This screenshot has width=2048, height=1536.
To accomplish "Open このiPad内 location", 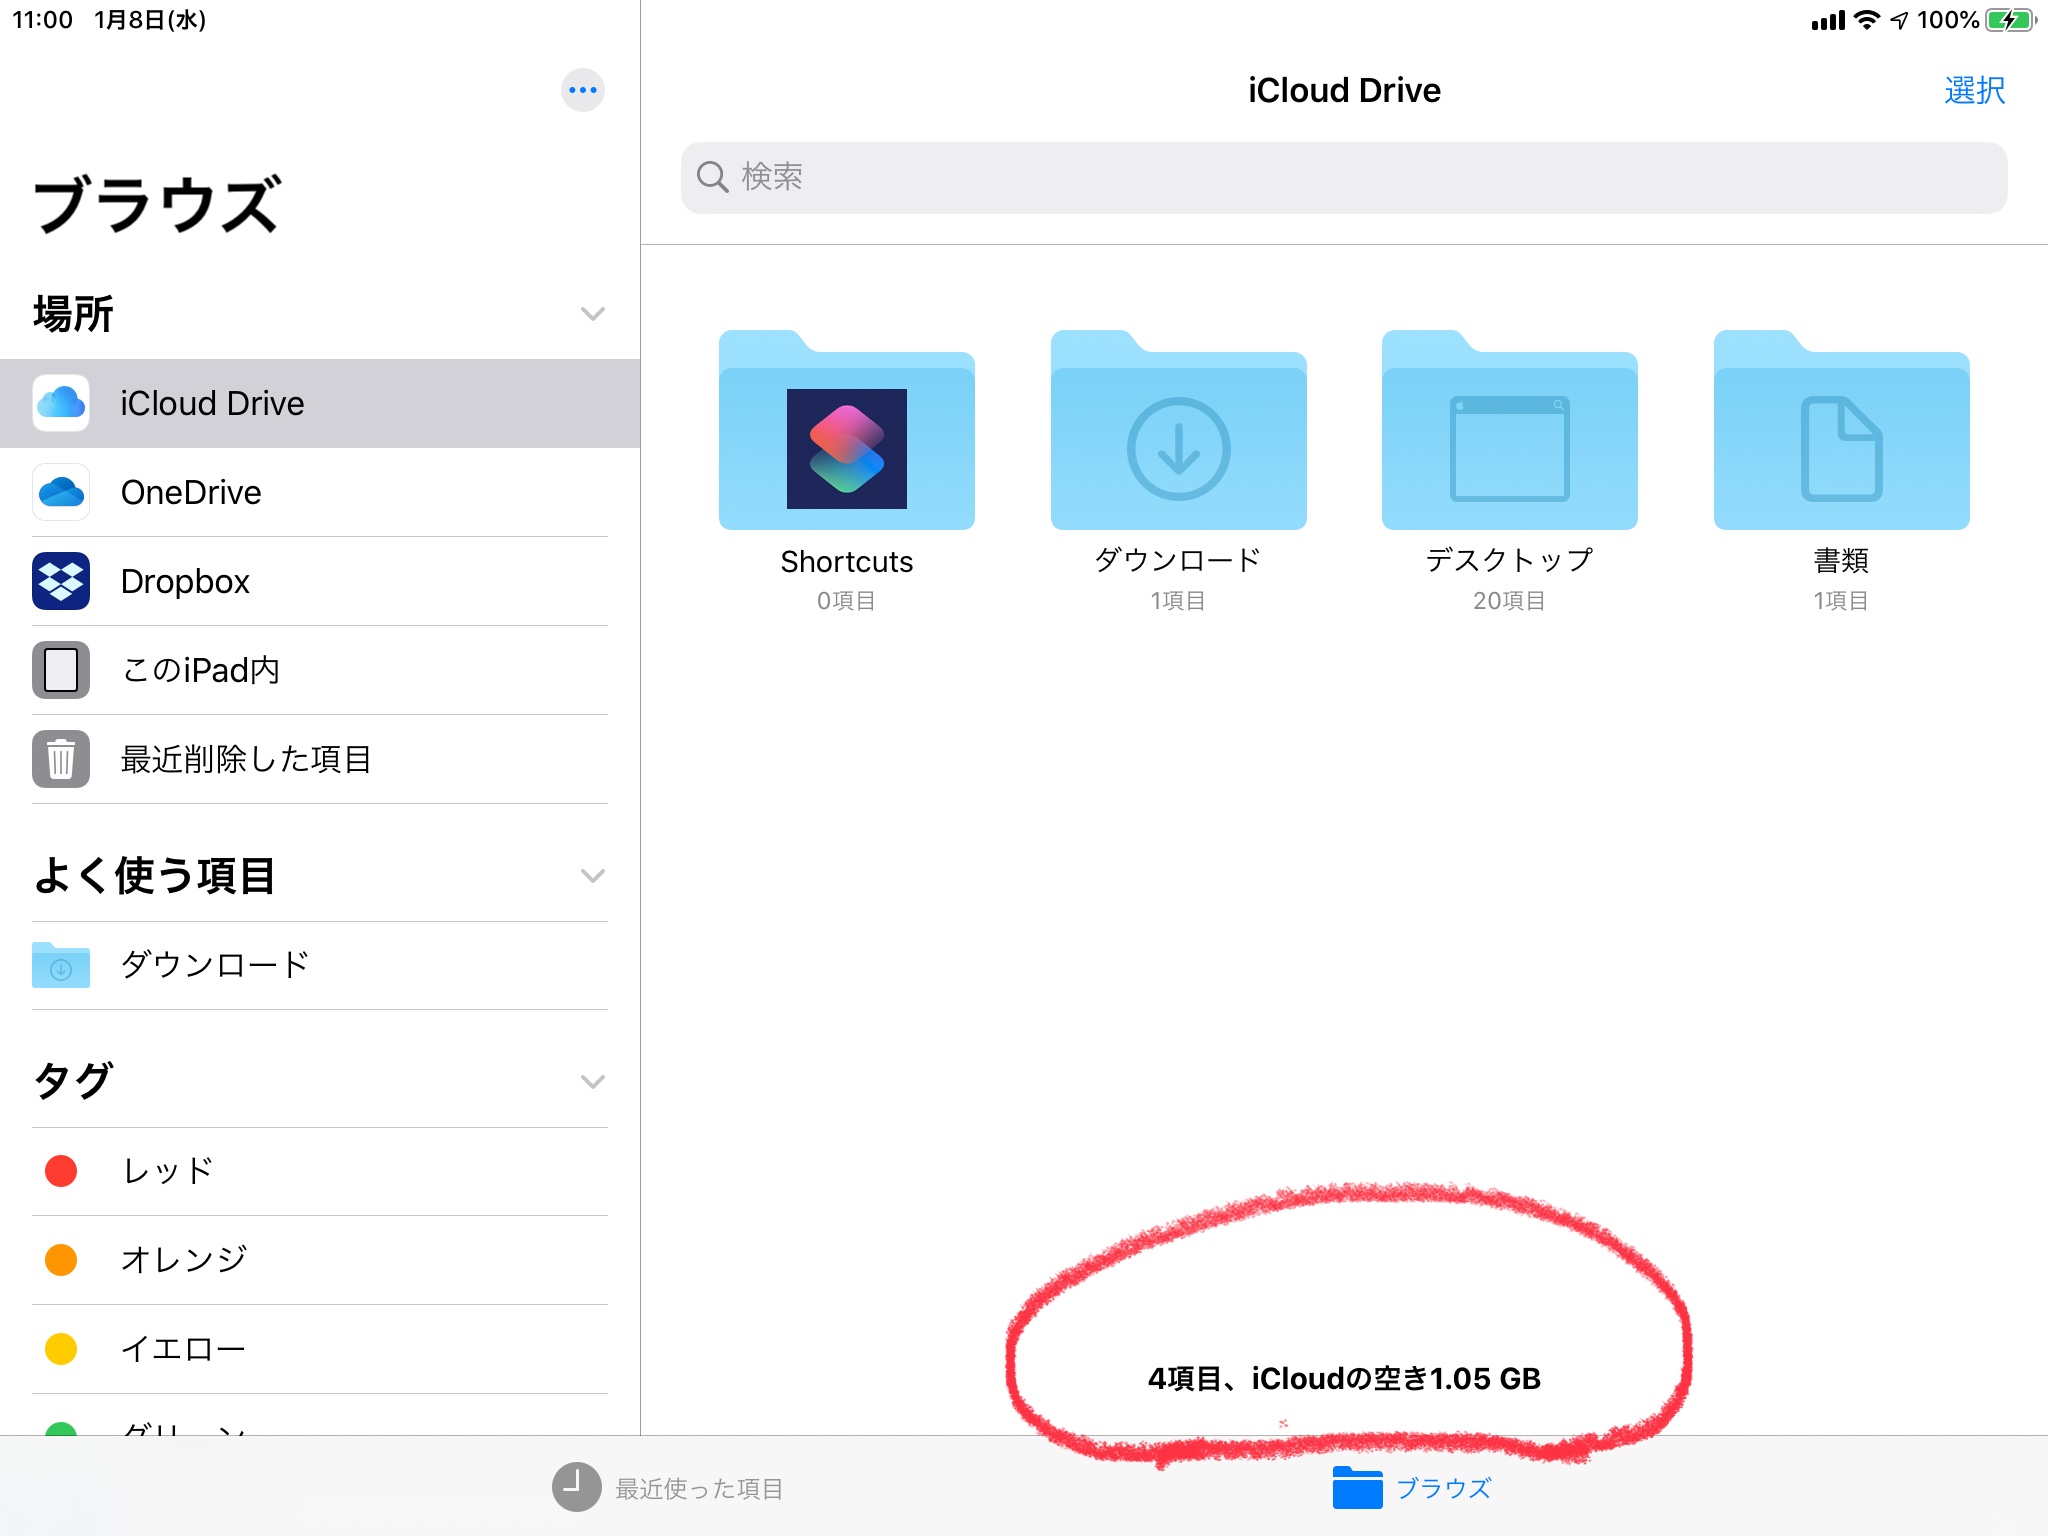I will 200,670.
